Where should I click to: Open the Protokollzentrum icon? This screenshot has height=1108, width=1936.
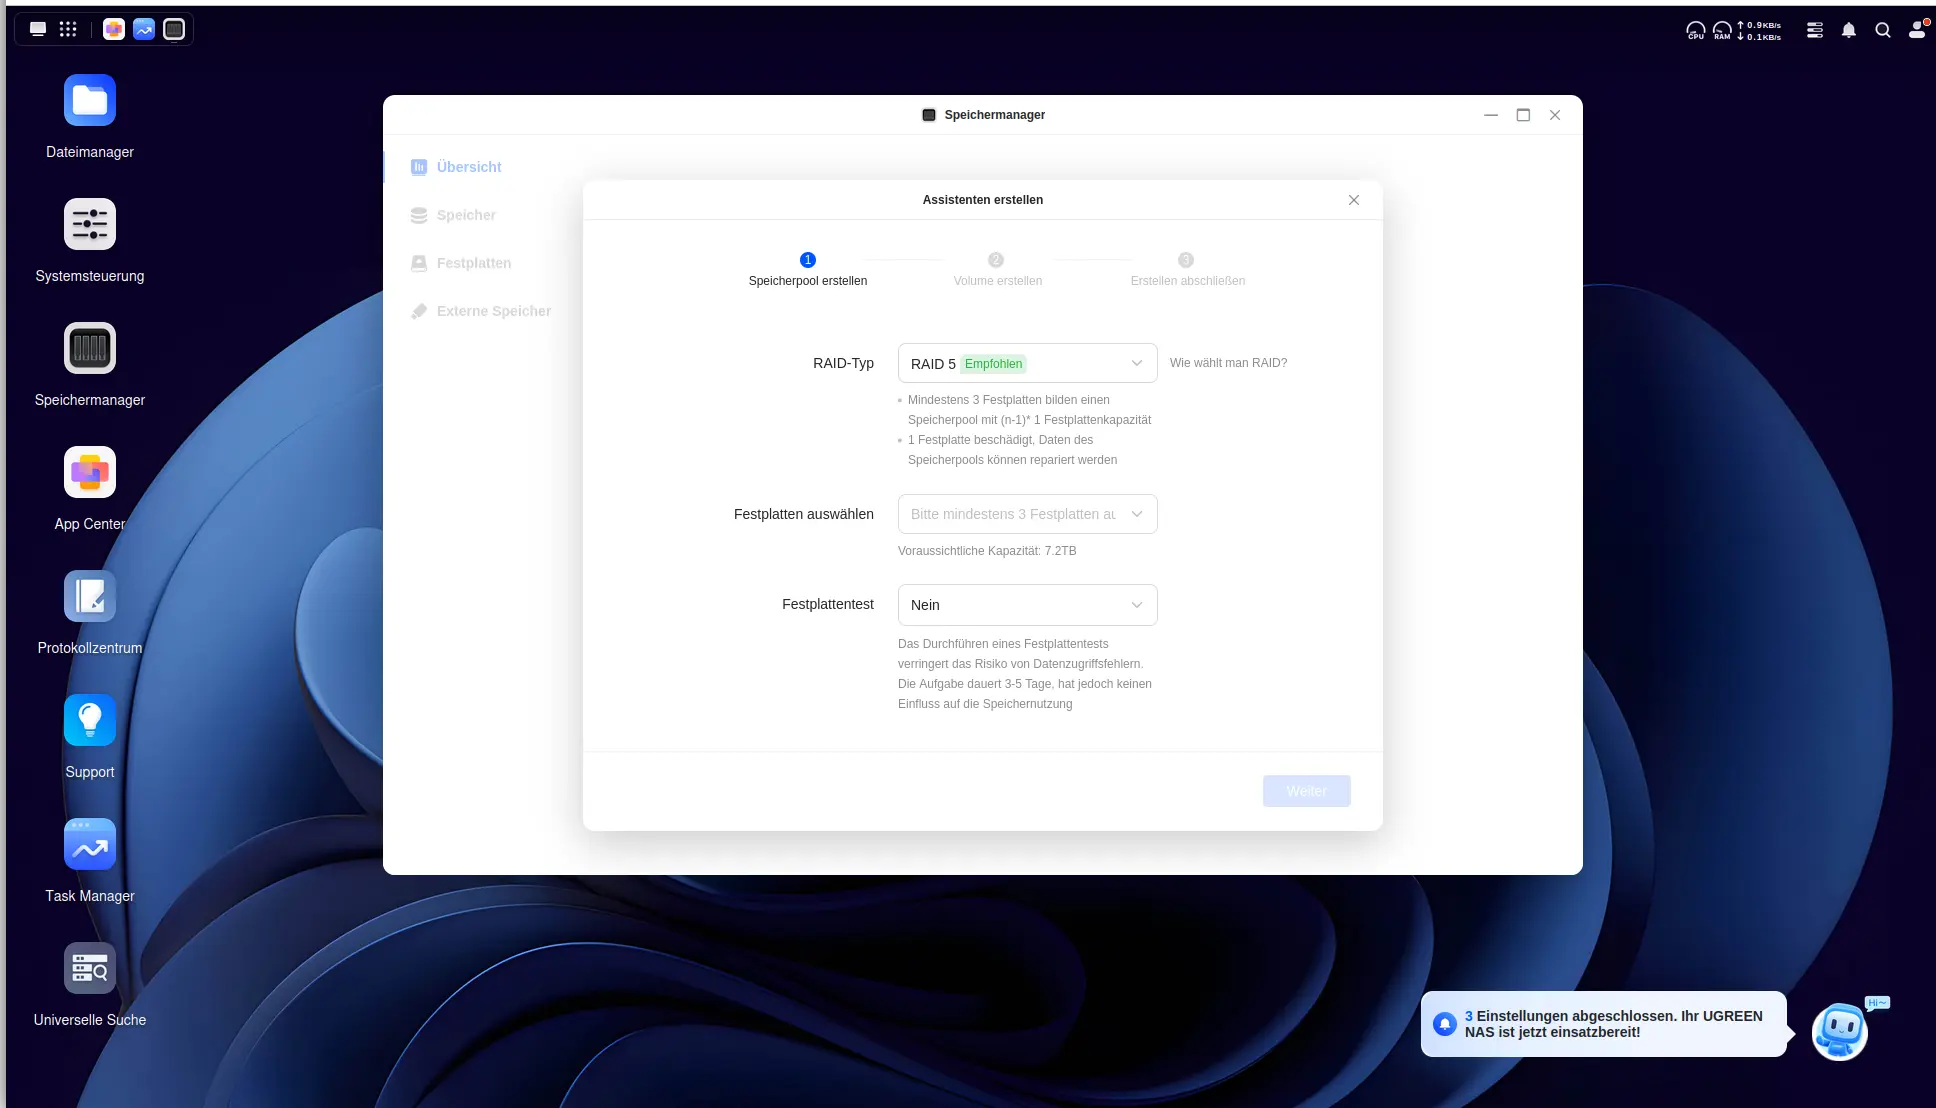(x=90, y=596)
